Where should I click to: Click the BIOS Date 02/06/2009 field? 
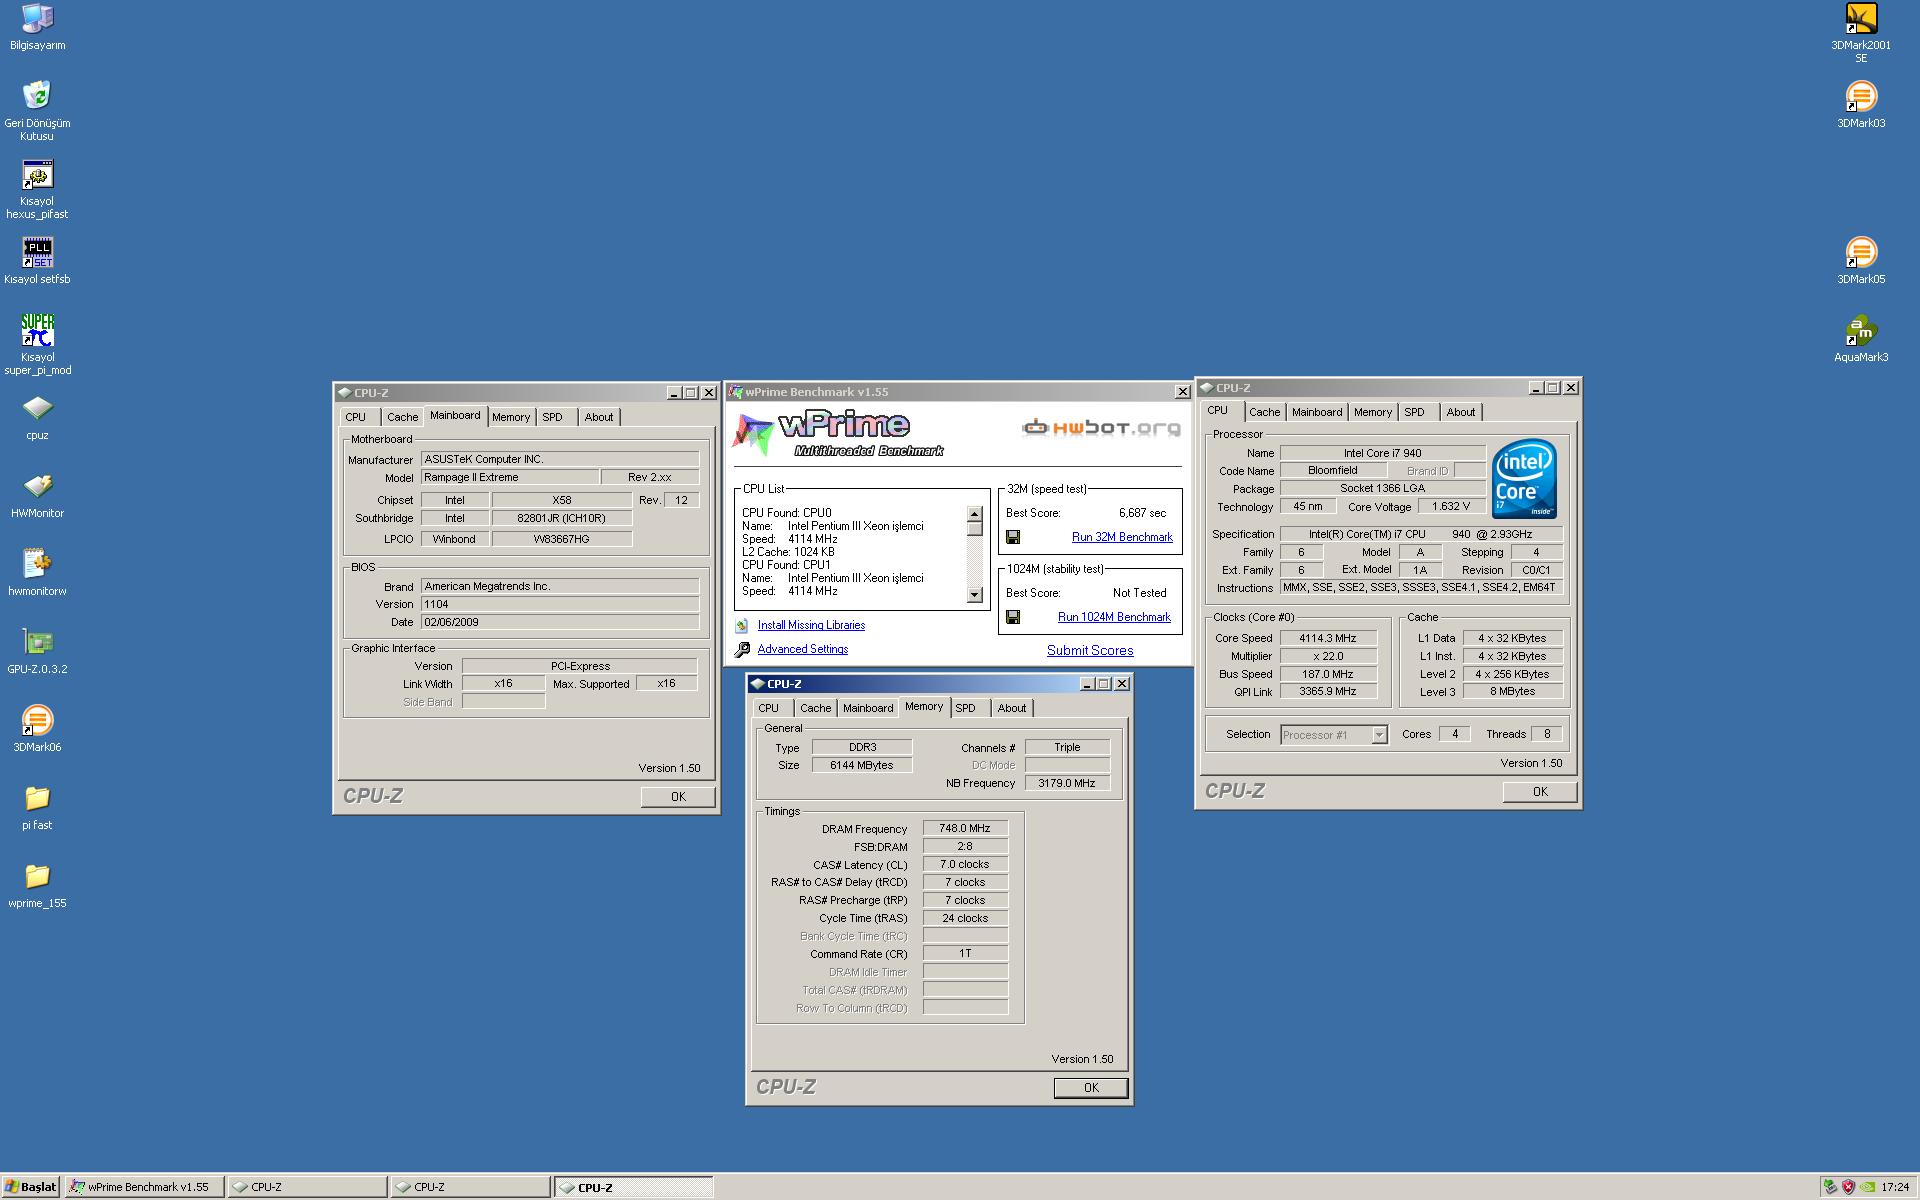click(x=560, y=622)
